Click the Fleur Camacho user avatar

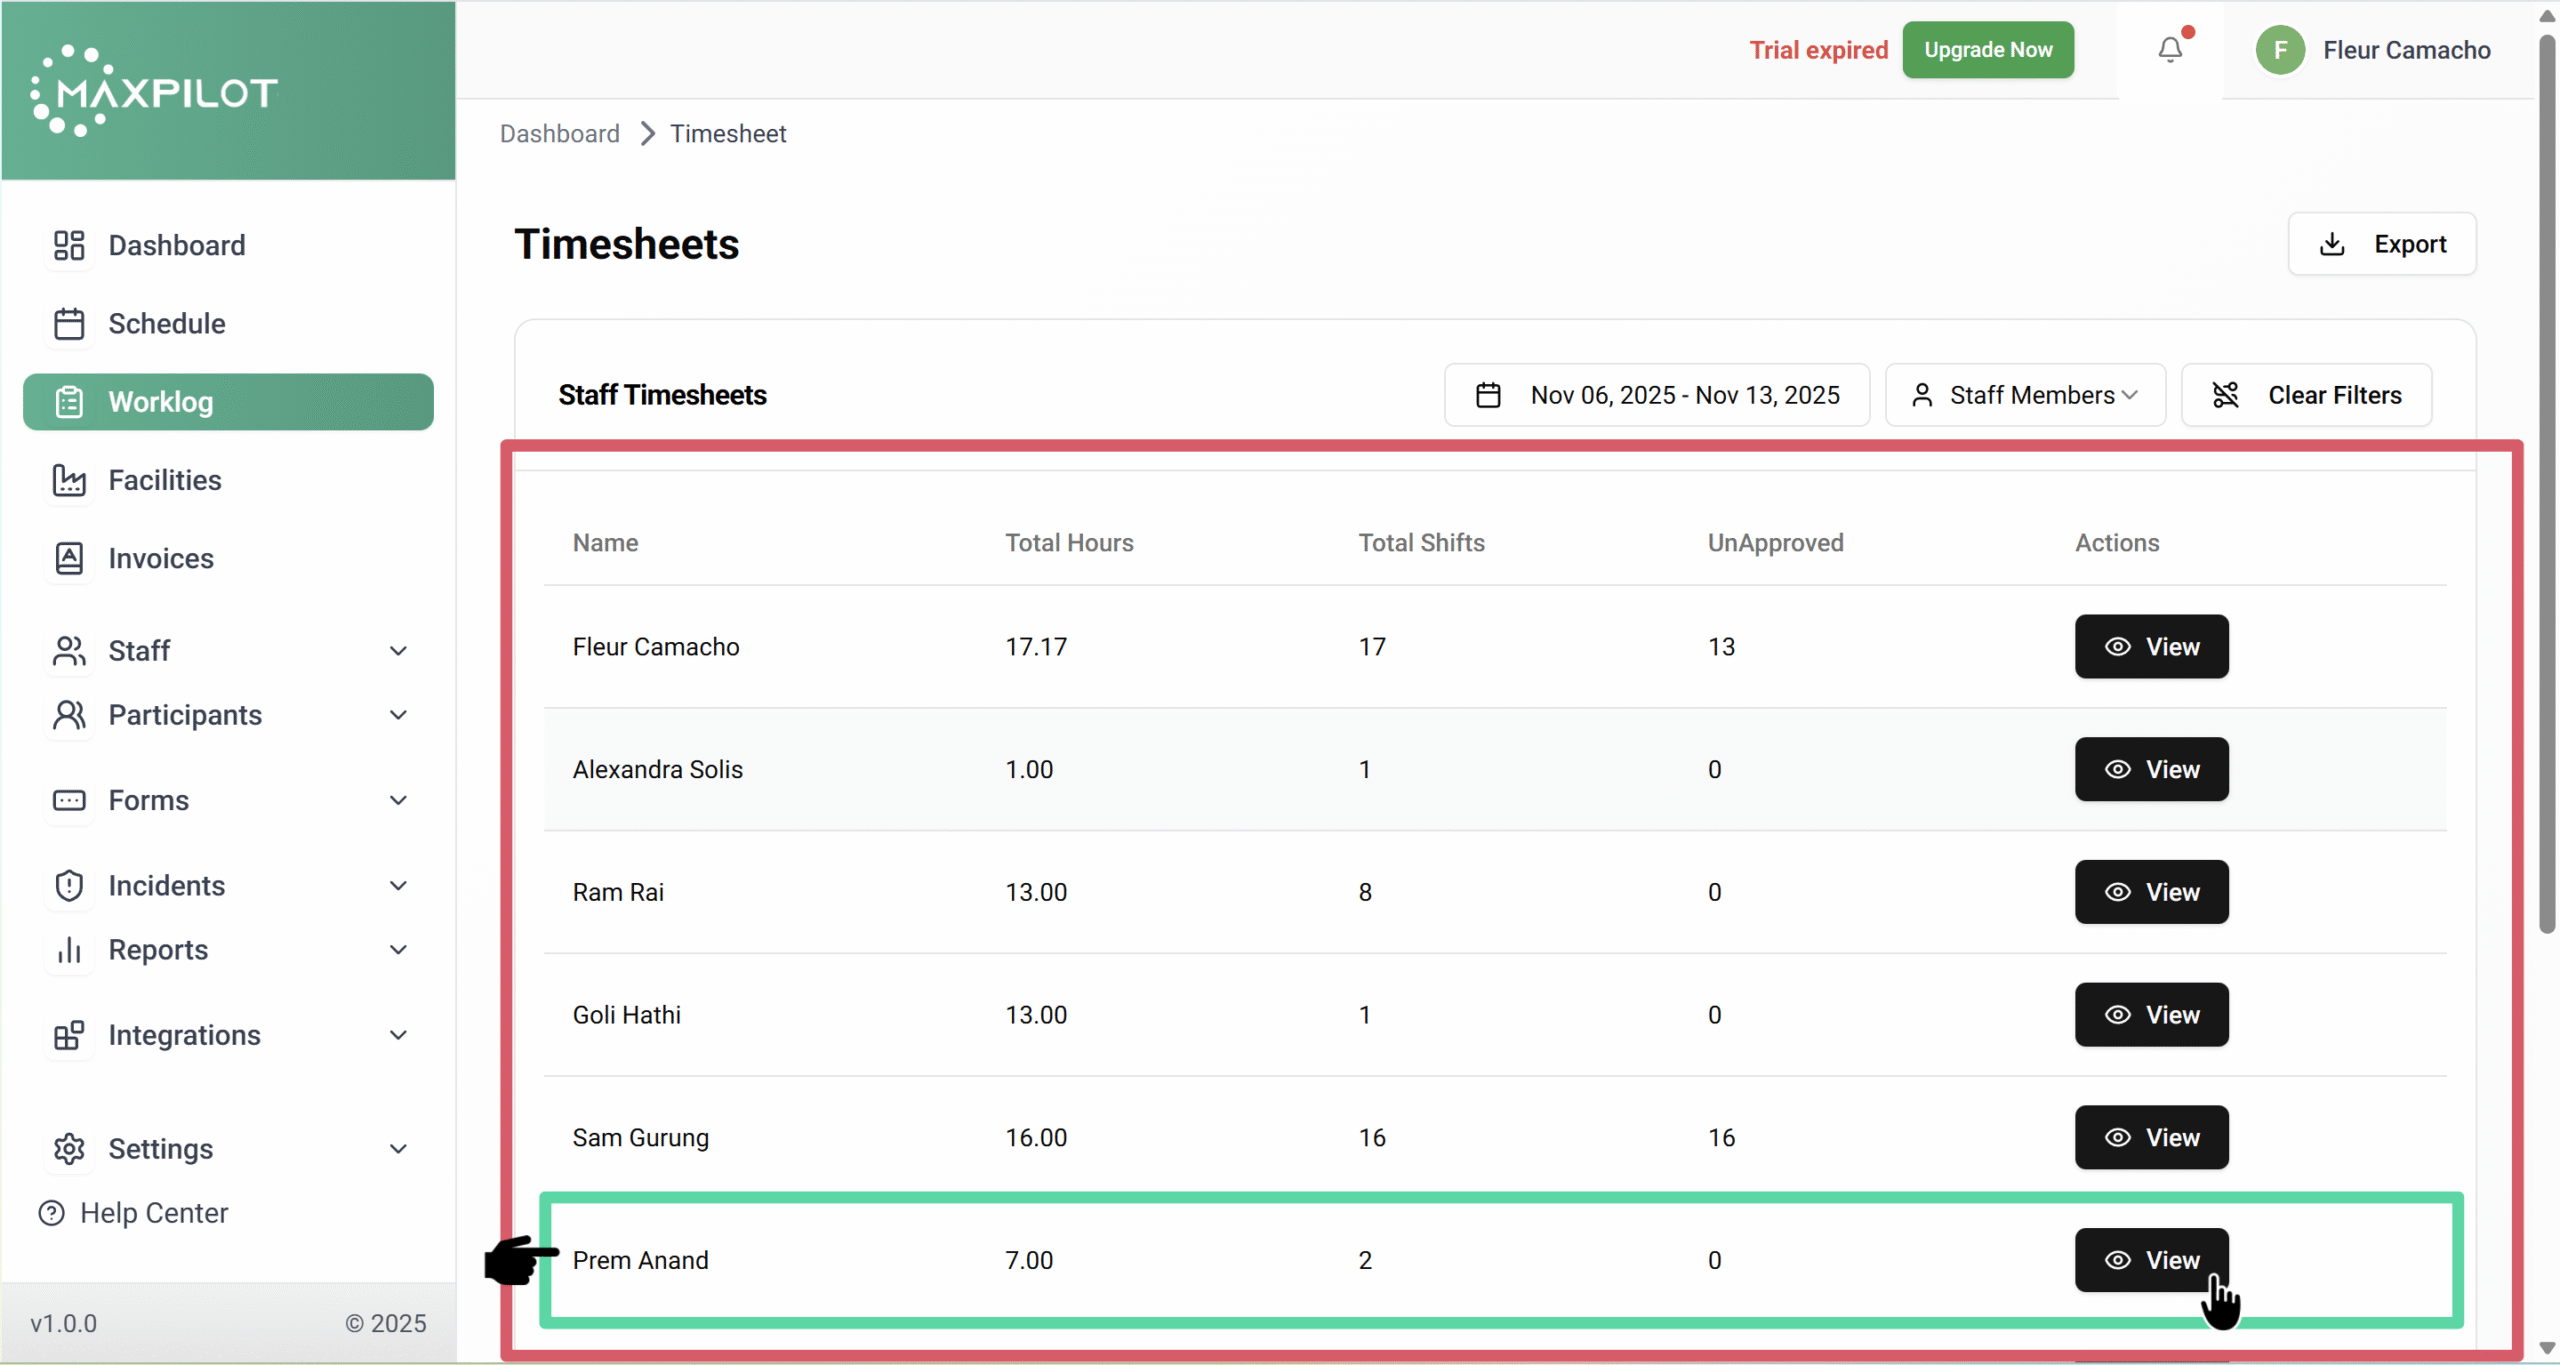tap(2279, 50)
